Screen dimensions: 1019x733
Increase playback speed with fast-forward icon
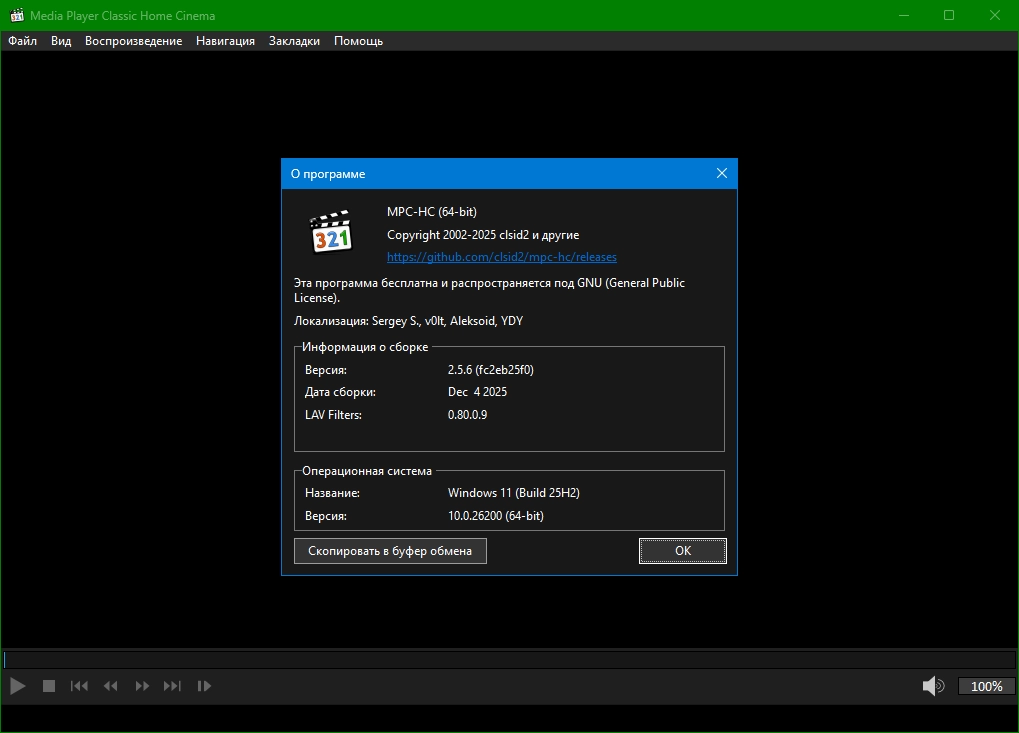pyautogui.click(x=142, y=686)
